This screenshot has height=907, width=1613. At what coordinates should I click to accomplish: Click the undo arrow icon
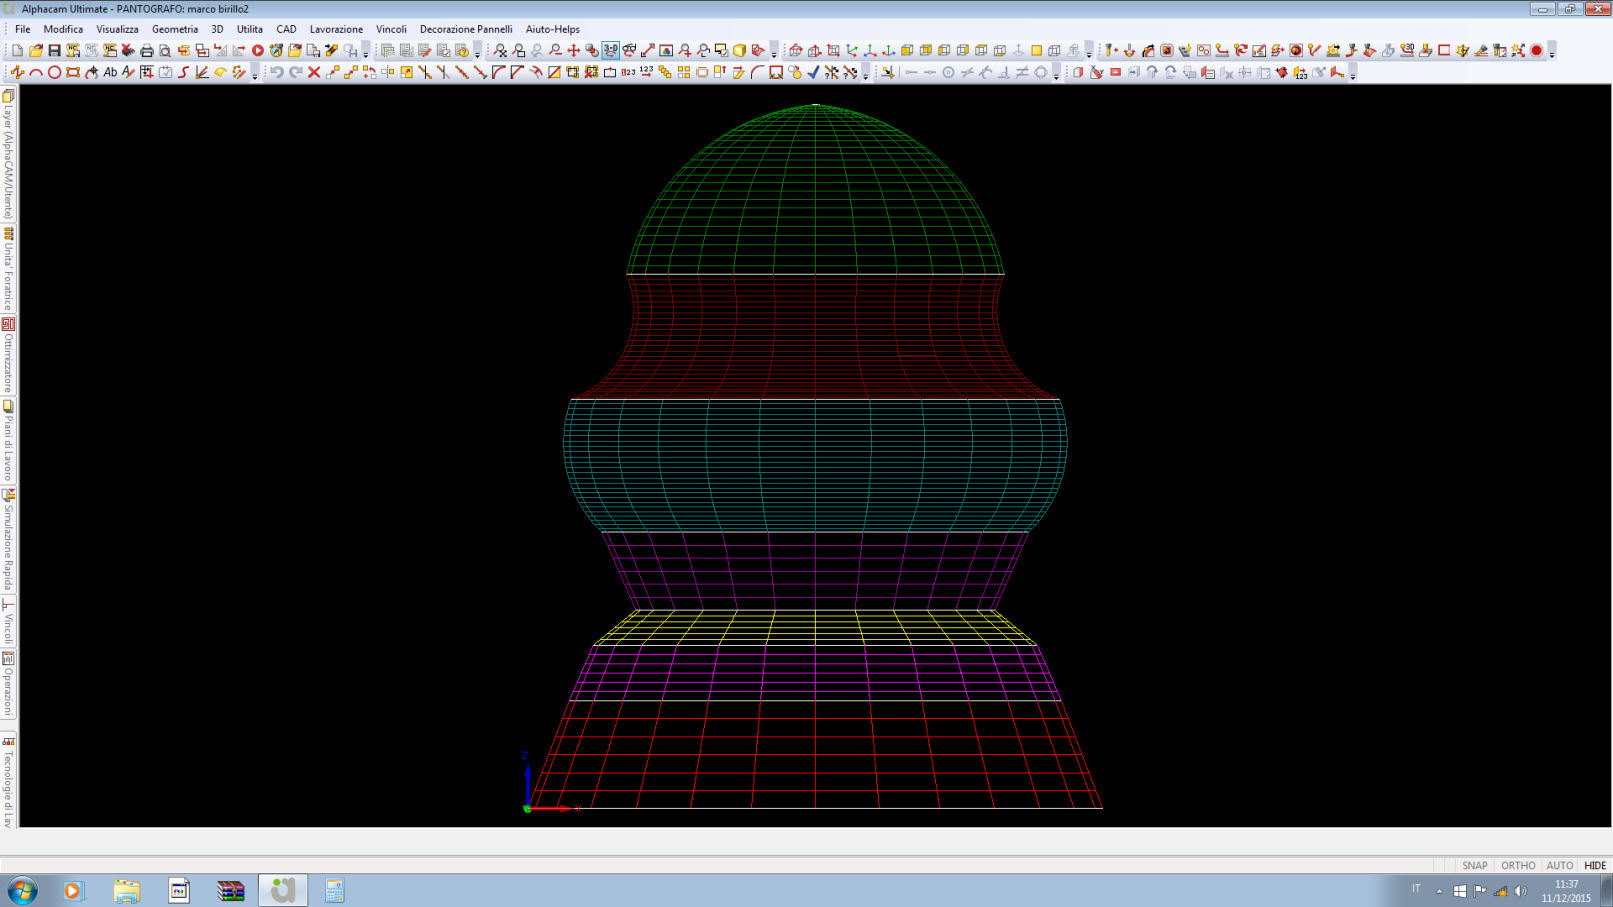click(x=277, y=72)
